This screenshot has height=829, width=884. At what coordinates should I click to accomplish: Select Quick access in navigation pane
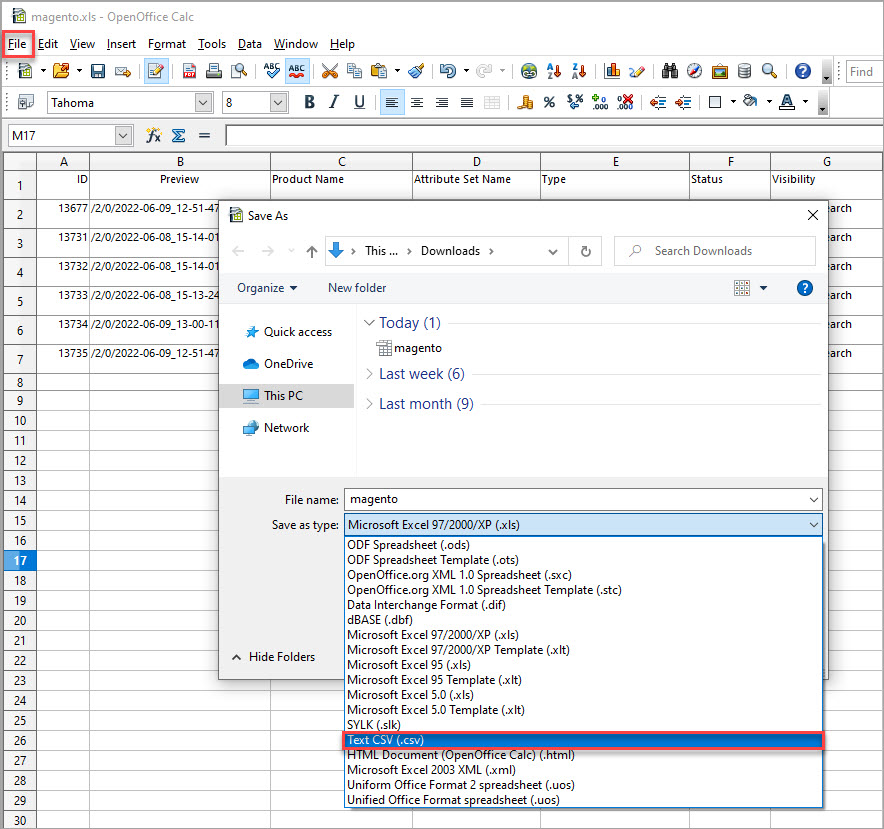(x=290, y=332)
